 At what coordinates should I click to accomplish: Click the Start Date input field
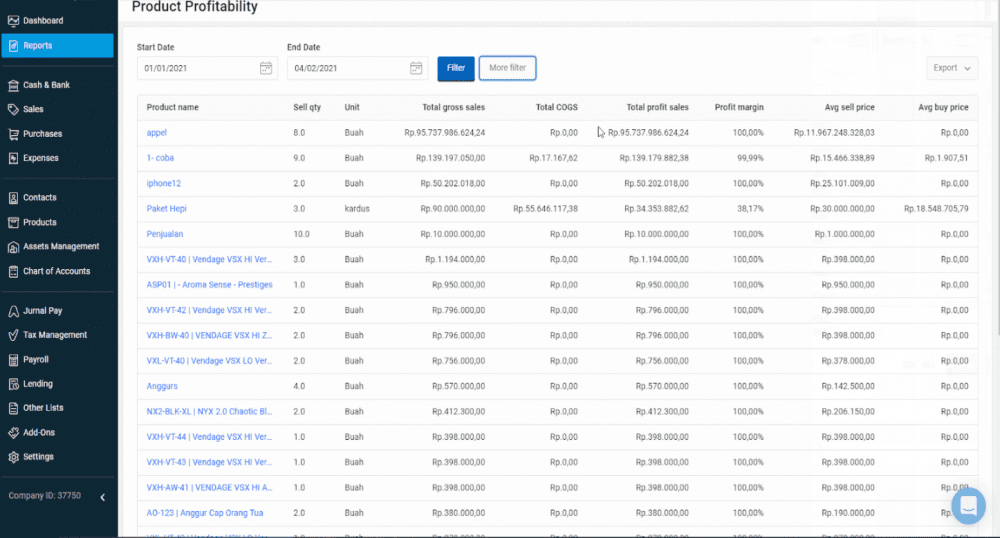point(207,68)
